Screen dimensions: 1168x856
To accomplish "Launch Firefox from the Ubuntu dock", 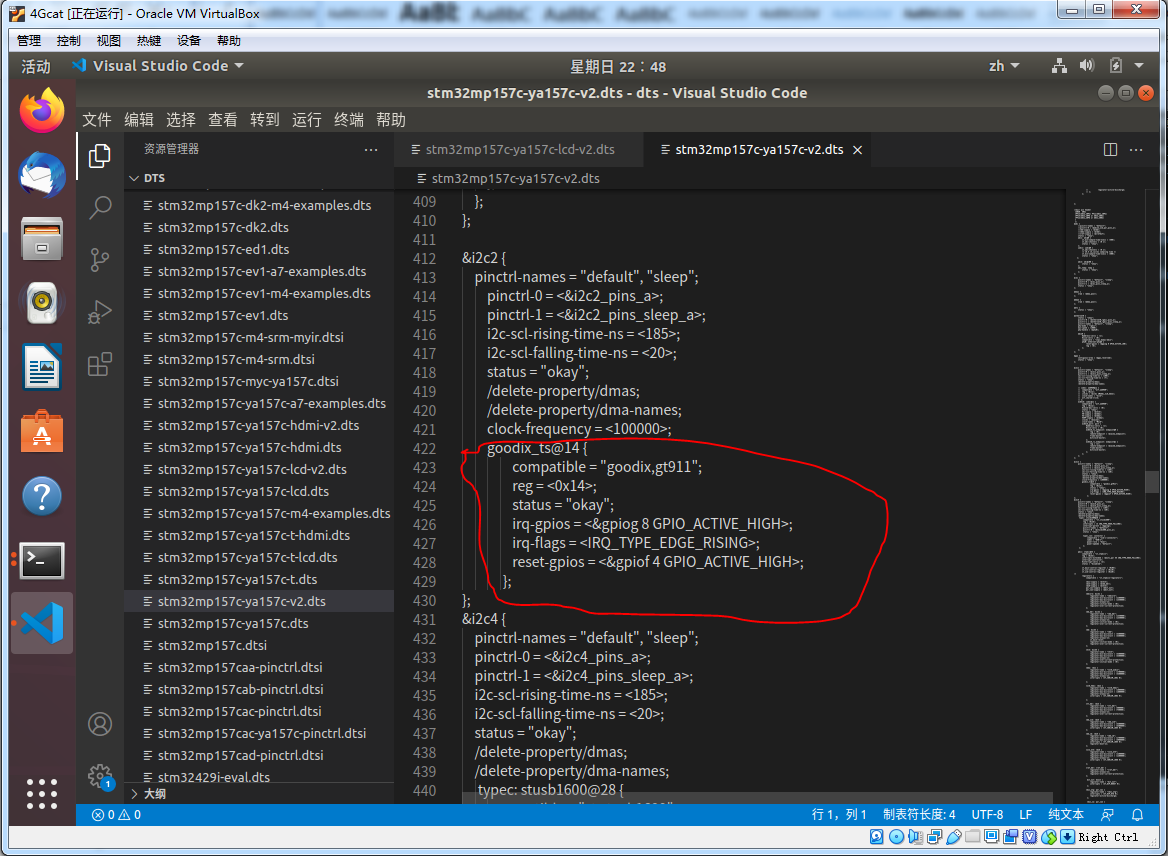I will tap(42, 110).
